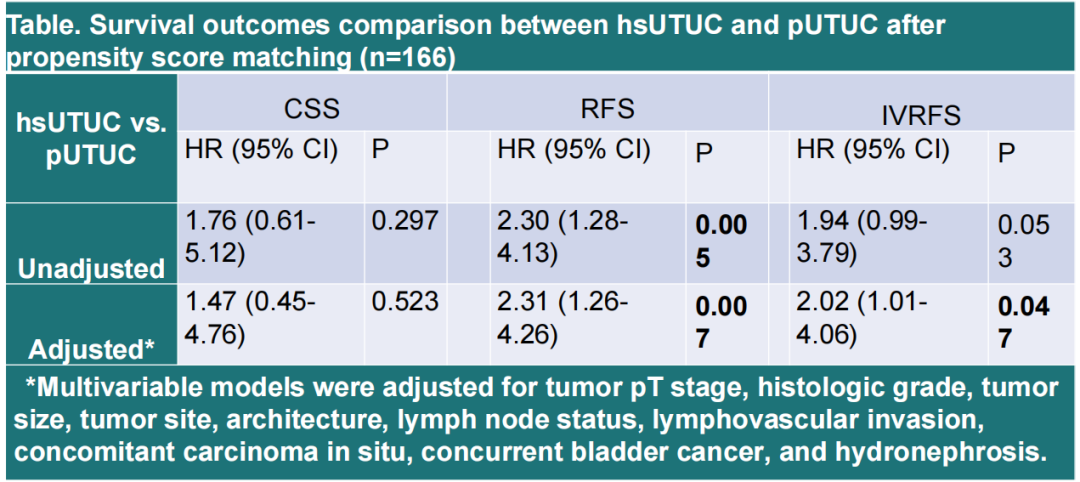Click the bold adjusted RFS P value 0.007
Image resolution: width=1080 pixels, height=482 pixels.
pos(719,321)
